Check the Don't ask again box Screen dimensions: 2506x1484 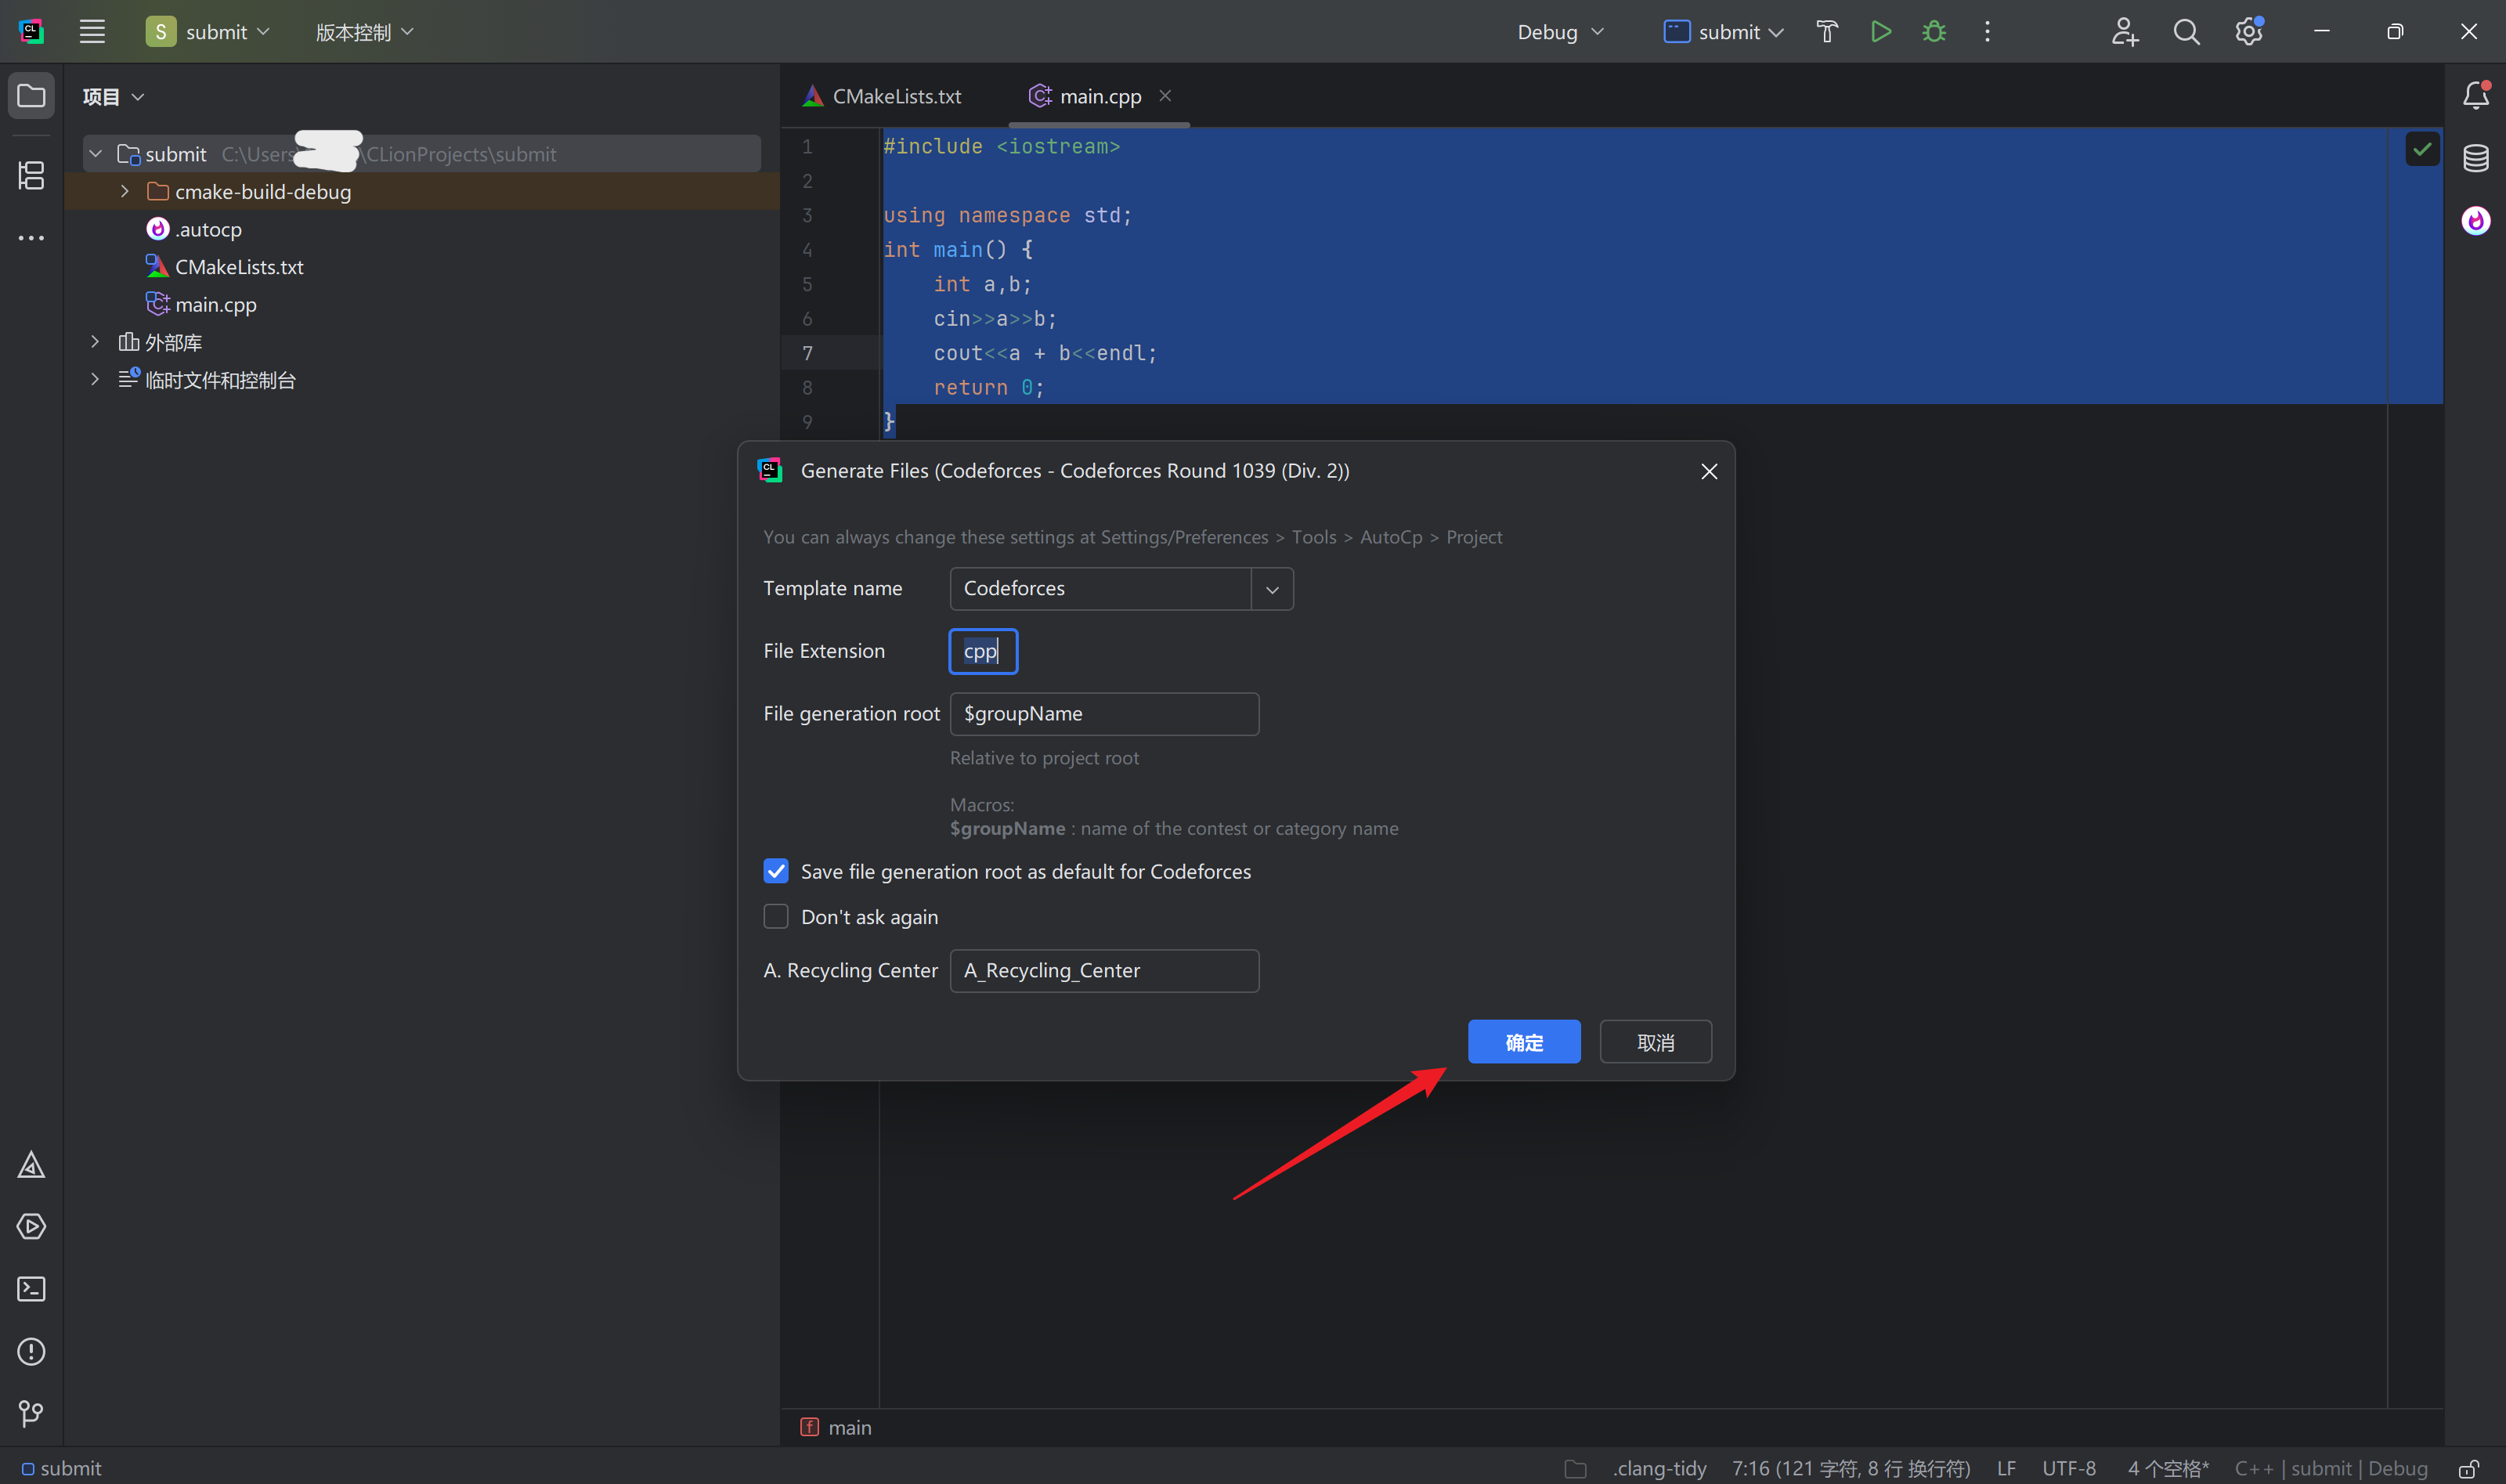(x=776, y=917)
